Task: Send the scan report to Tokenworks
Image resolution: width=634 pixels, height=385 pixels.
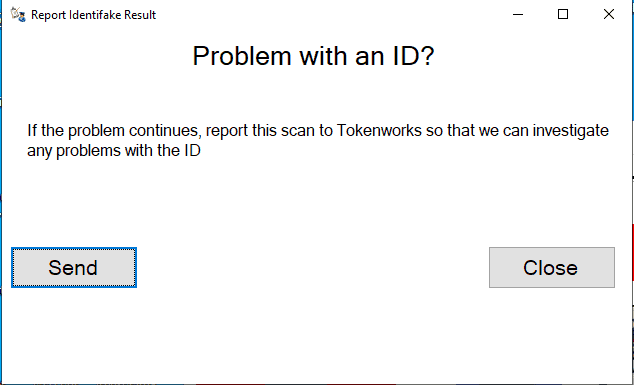Action: pos(74,268)
